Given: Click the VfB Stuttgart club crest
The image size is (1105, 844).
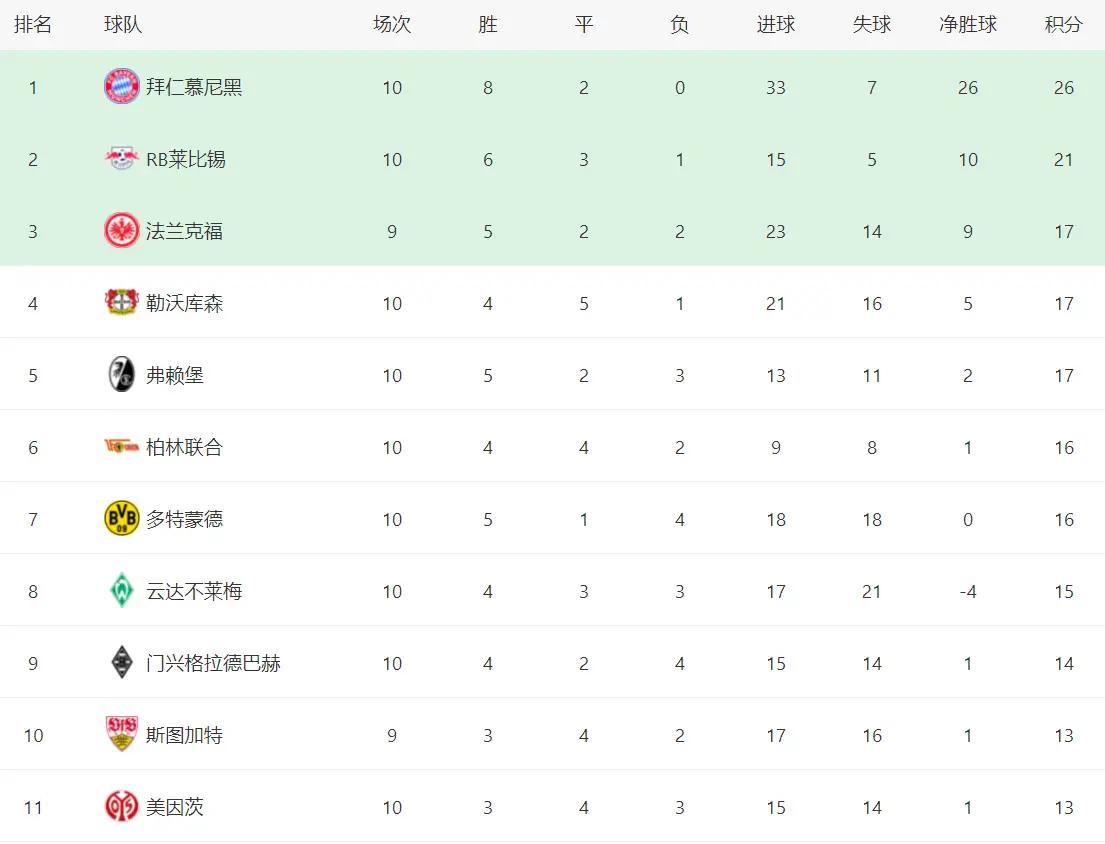Looking at the screenshot, I should (121, 734).
